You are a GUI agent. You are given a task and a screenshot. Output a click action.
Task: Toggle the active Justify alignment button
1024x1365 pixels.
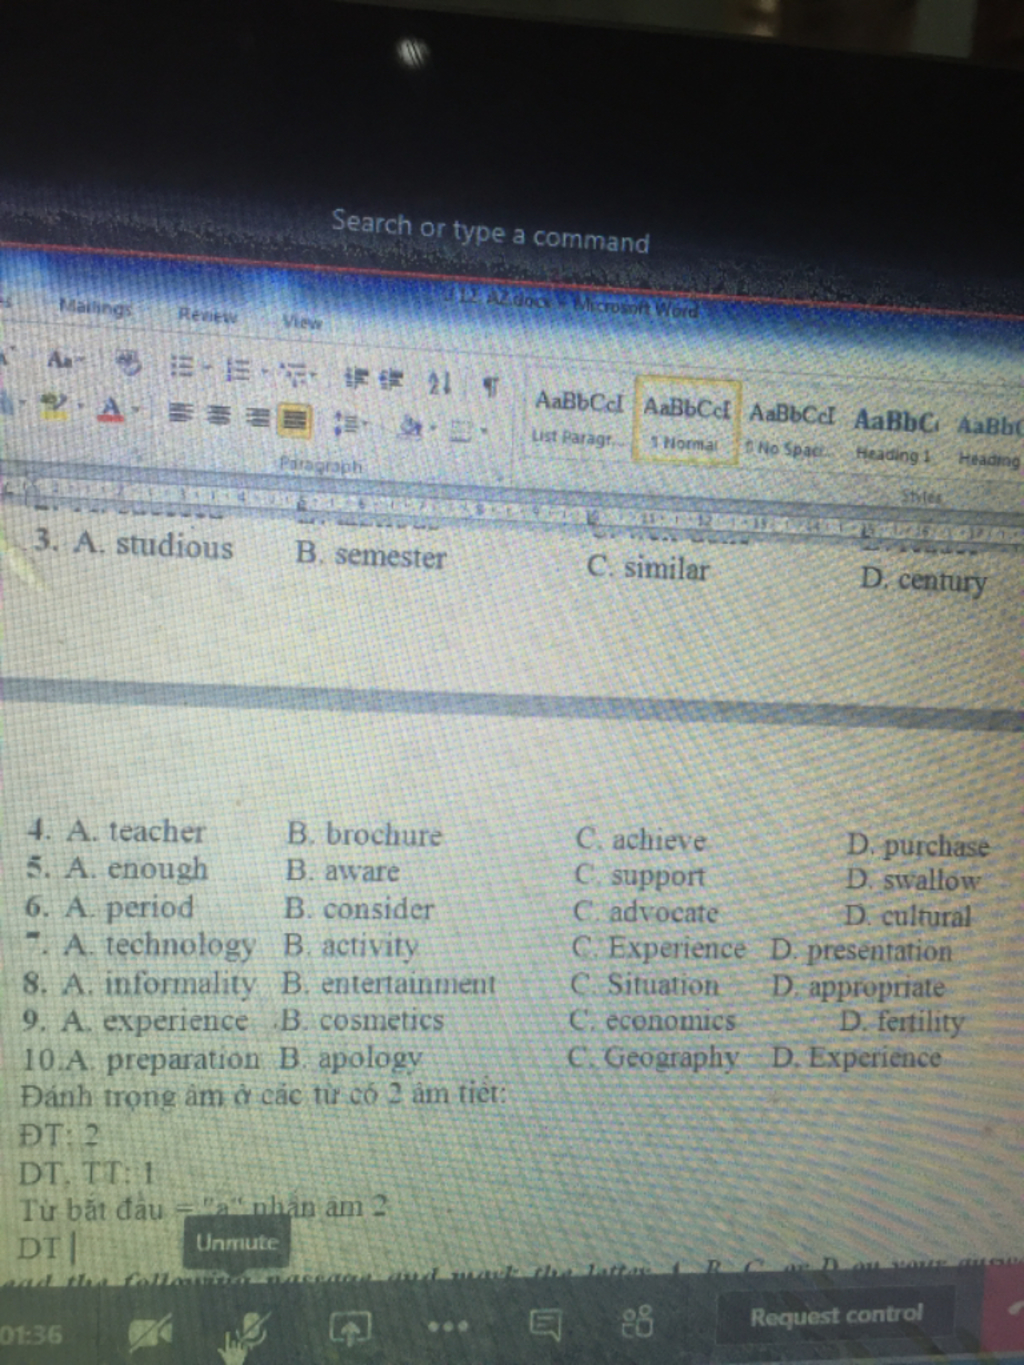[293, 420]
